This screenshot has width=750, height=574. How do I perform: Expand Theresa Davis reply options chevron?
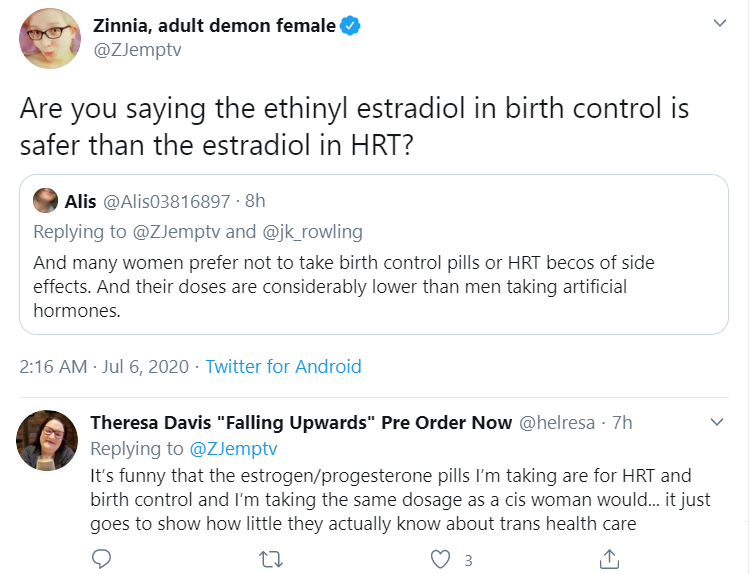point(717,422)
